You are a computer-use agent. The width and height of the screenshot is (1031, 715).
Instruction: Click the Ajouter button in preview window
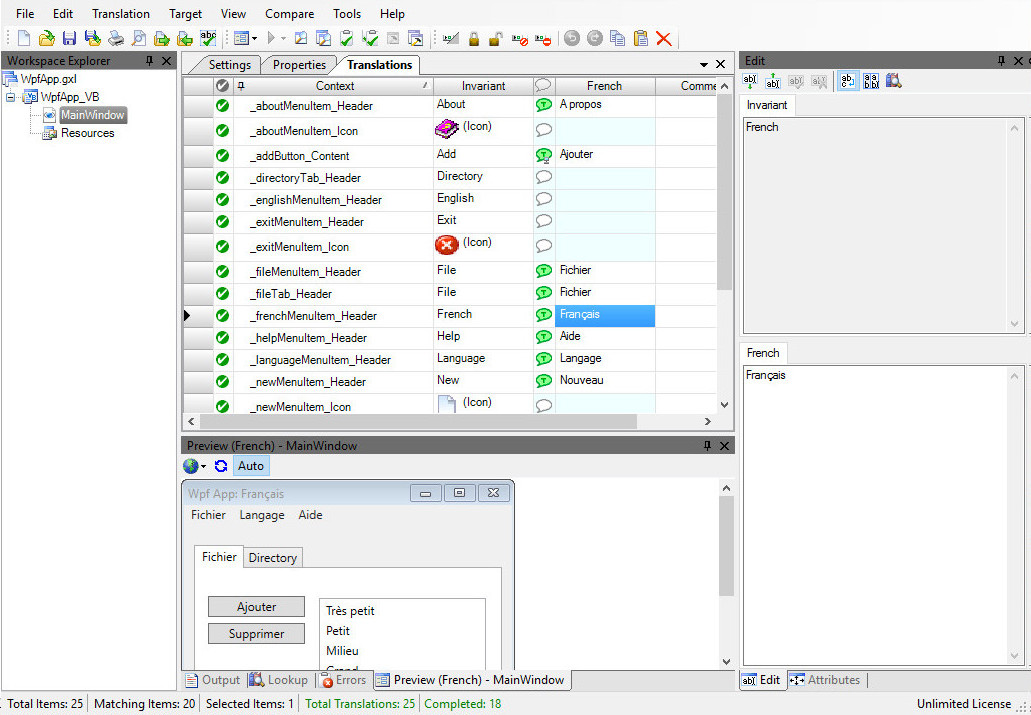pyautogui.click(x=257, y=607)
